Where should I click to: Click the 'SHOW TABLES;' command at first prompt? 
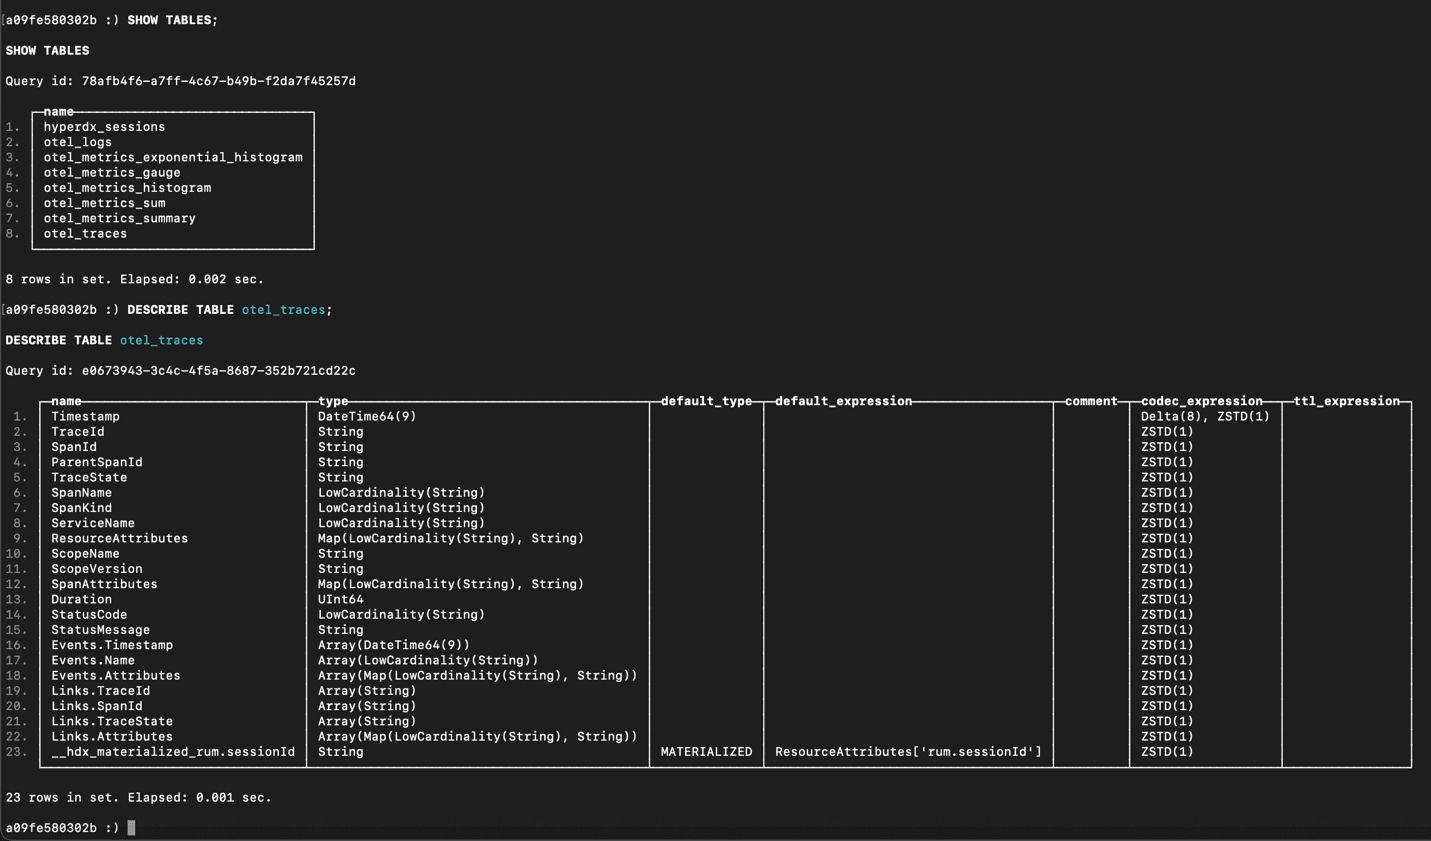point(172,20)
